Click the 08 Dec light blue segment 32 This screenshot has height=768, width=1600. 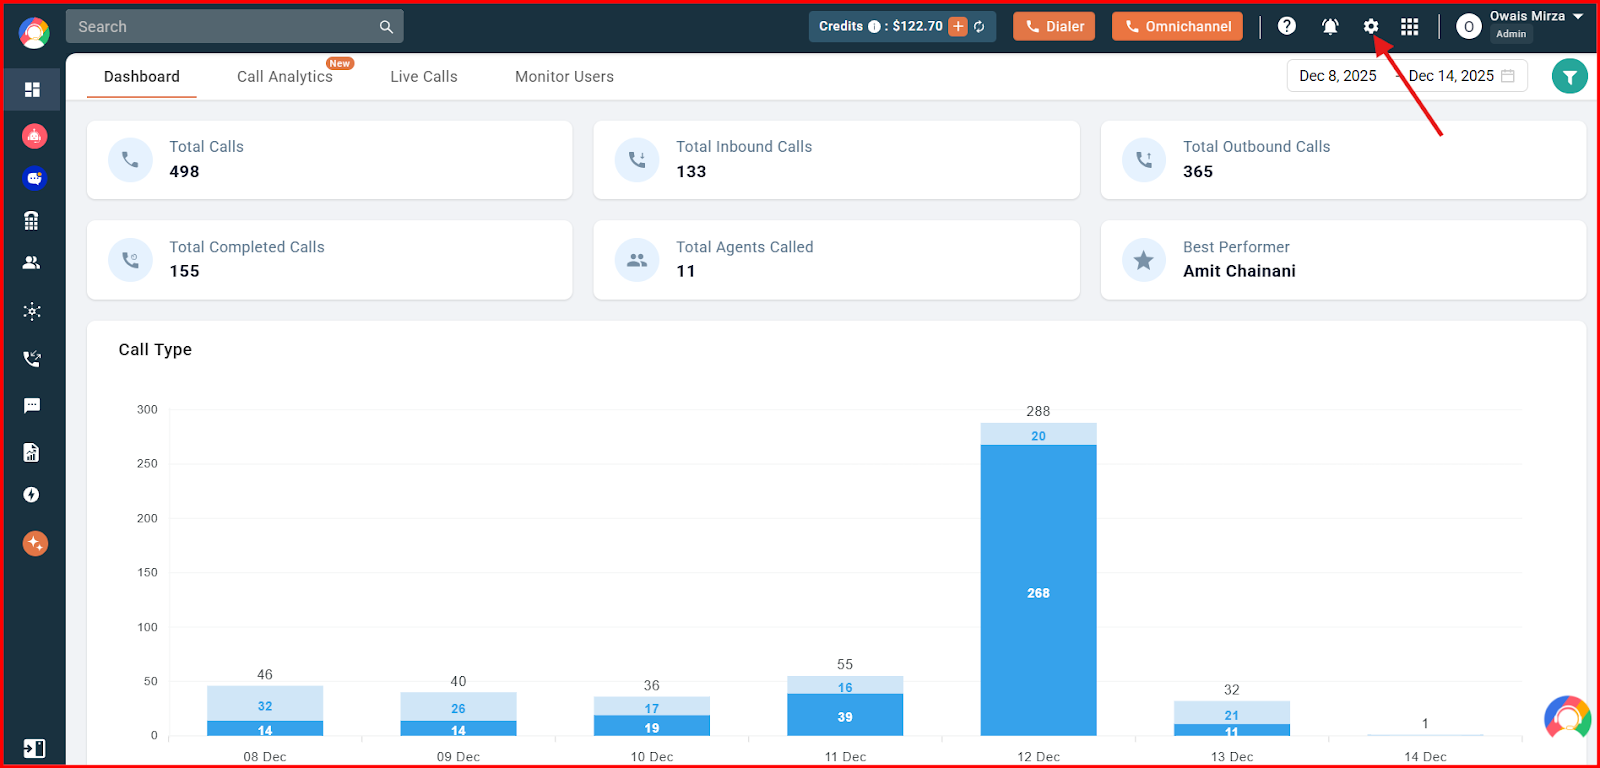265,704
